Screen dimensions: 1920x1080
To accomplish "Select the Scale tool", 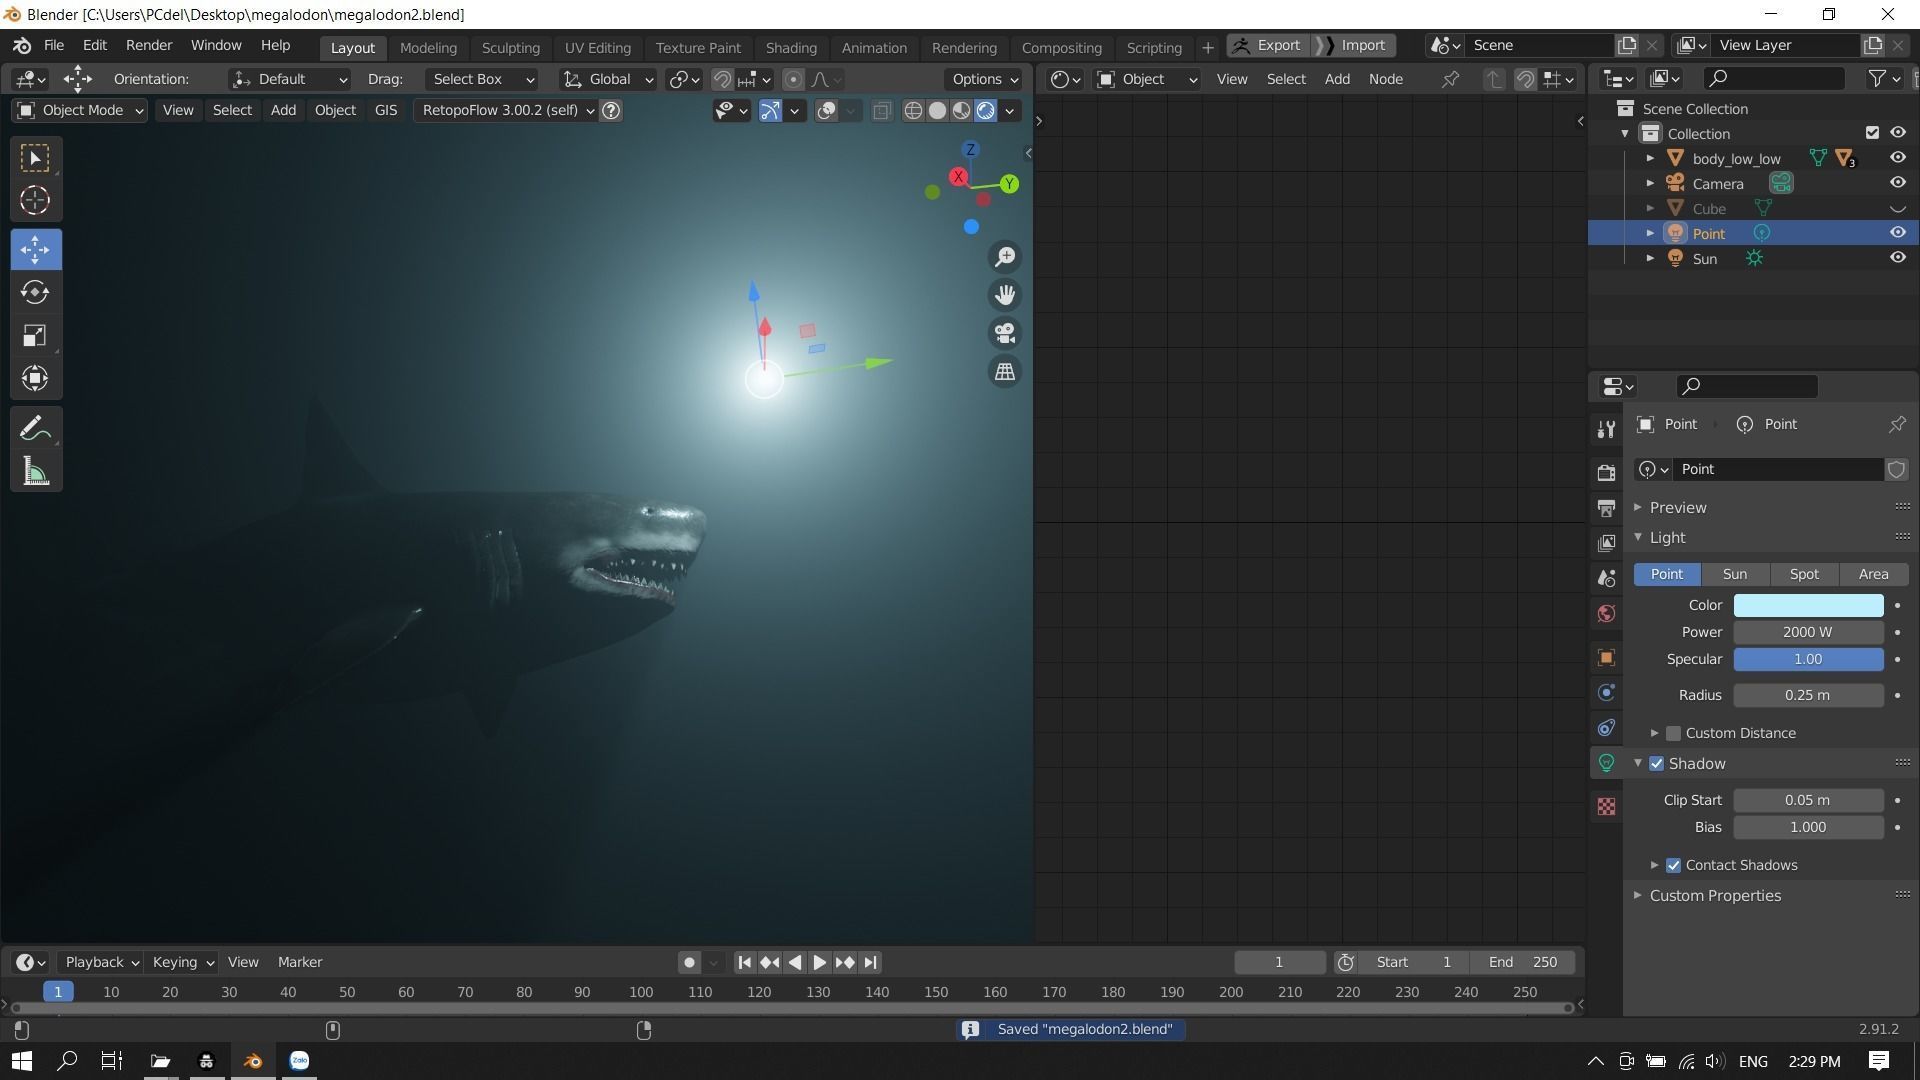I will [x=35, y=335].
